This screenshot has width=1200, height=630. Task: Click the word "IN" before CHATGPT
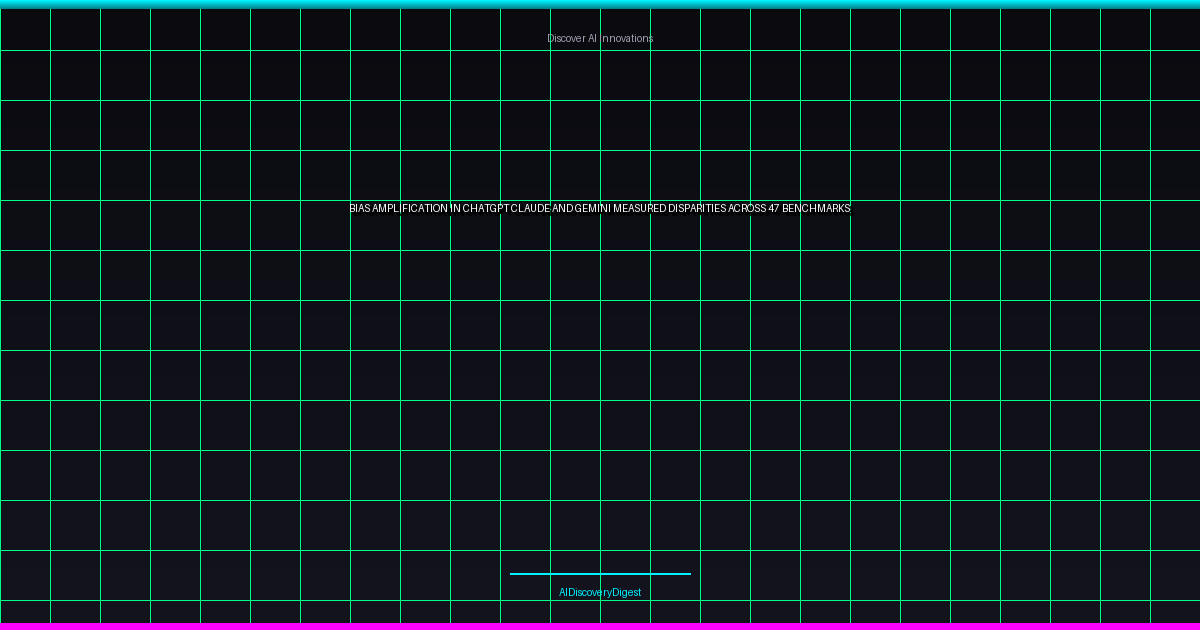pyautogui.click(x=455, y=208)
